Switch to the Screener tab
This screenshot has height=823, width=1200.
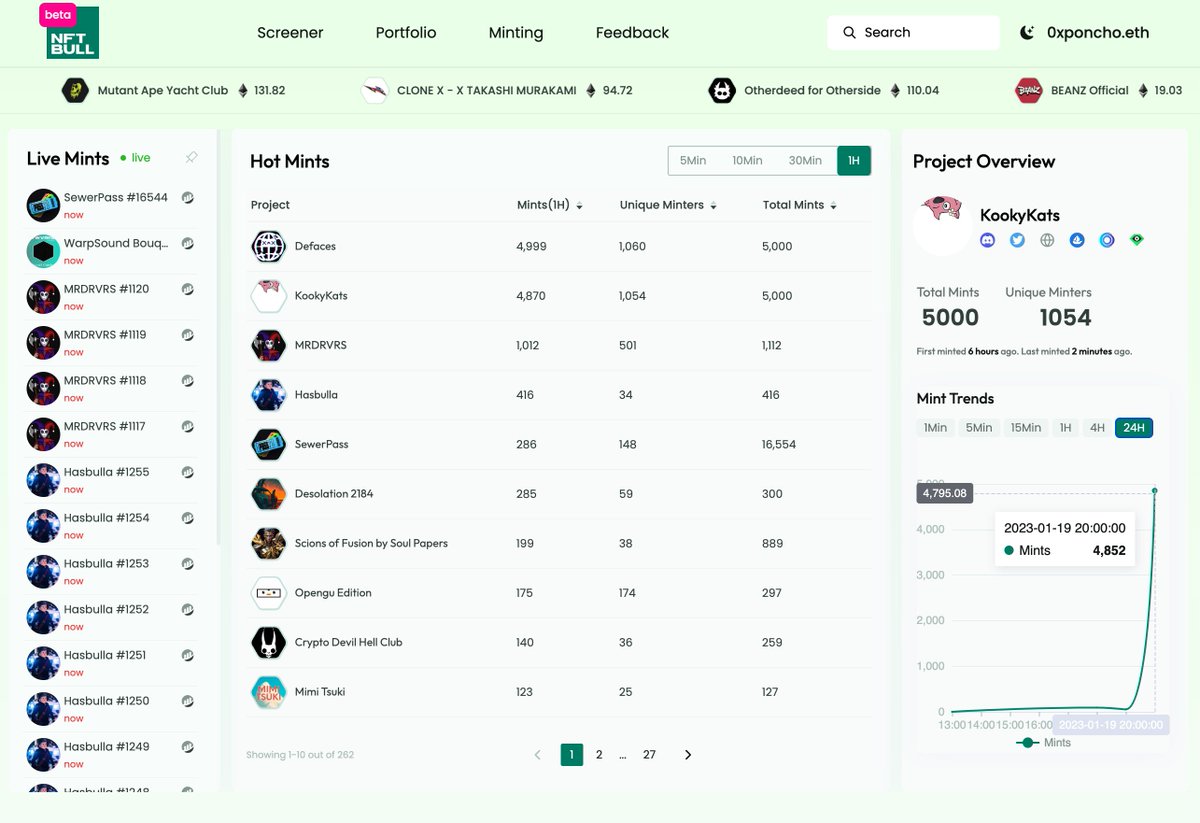(x=290, y=32)
